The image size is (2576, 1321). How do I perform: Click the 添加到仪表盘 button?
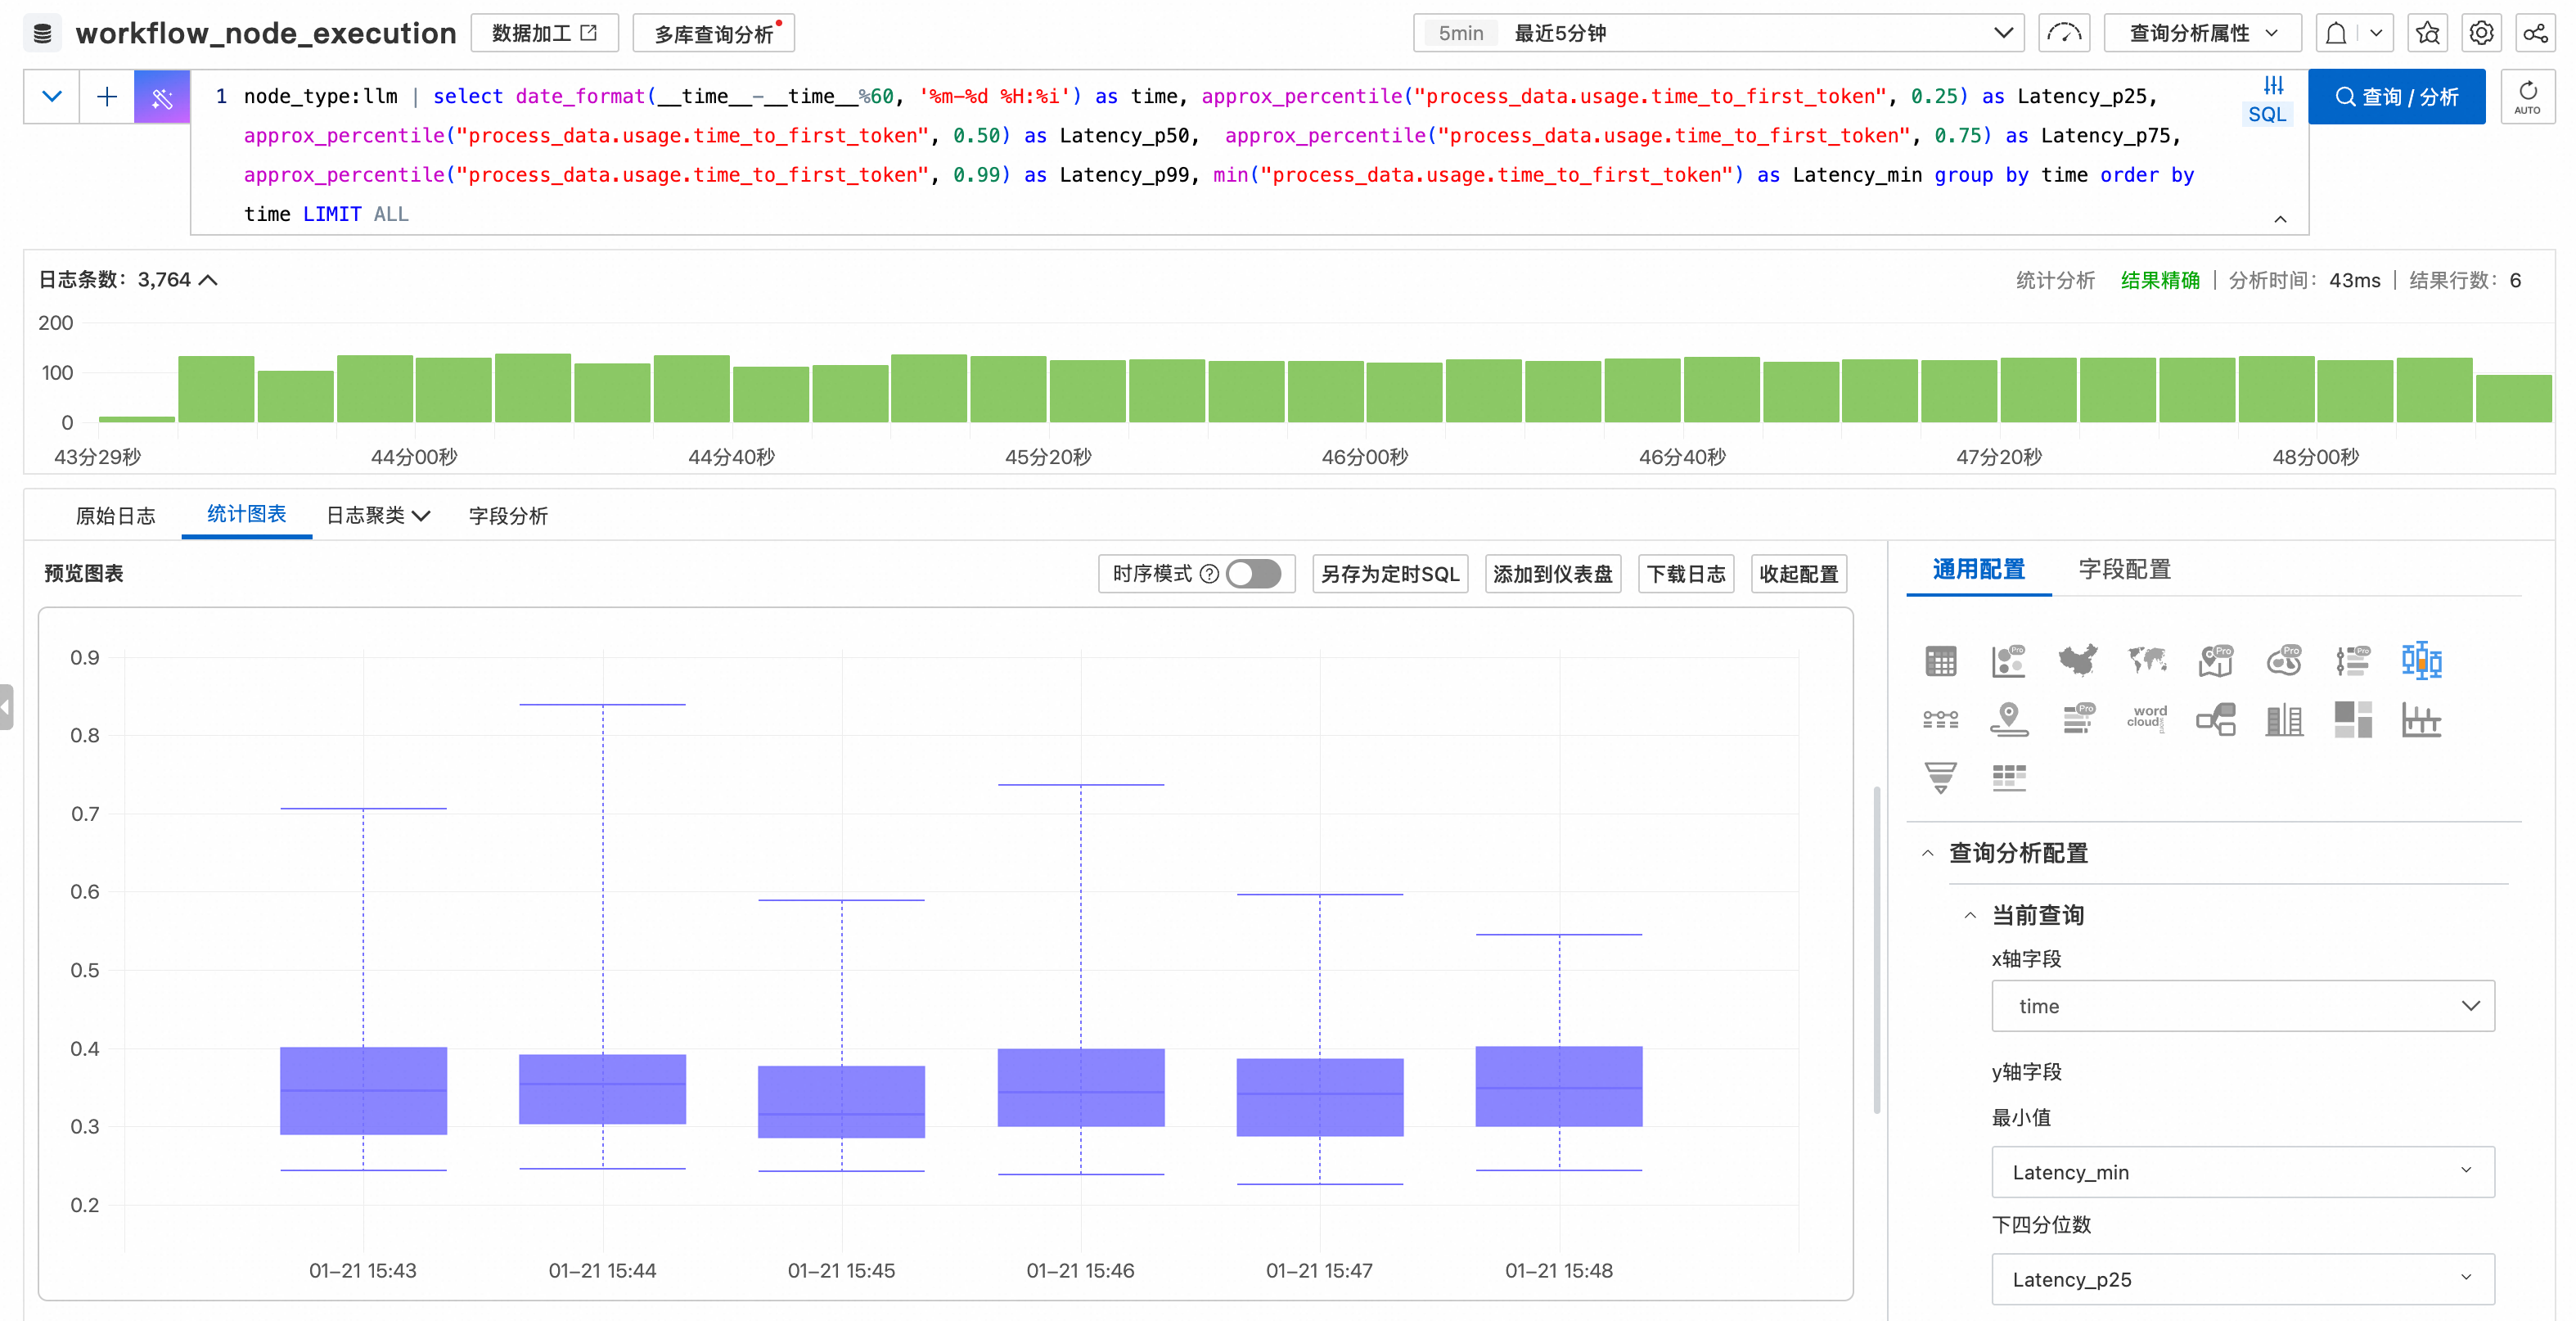[x=1552, y=573]
